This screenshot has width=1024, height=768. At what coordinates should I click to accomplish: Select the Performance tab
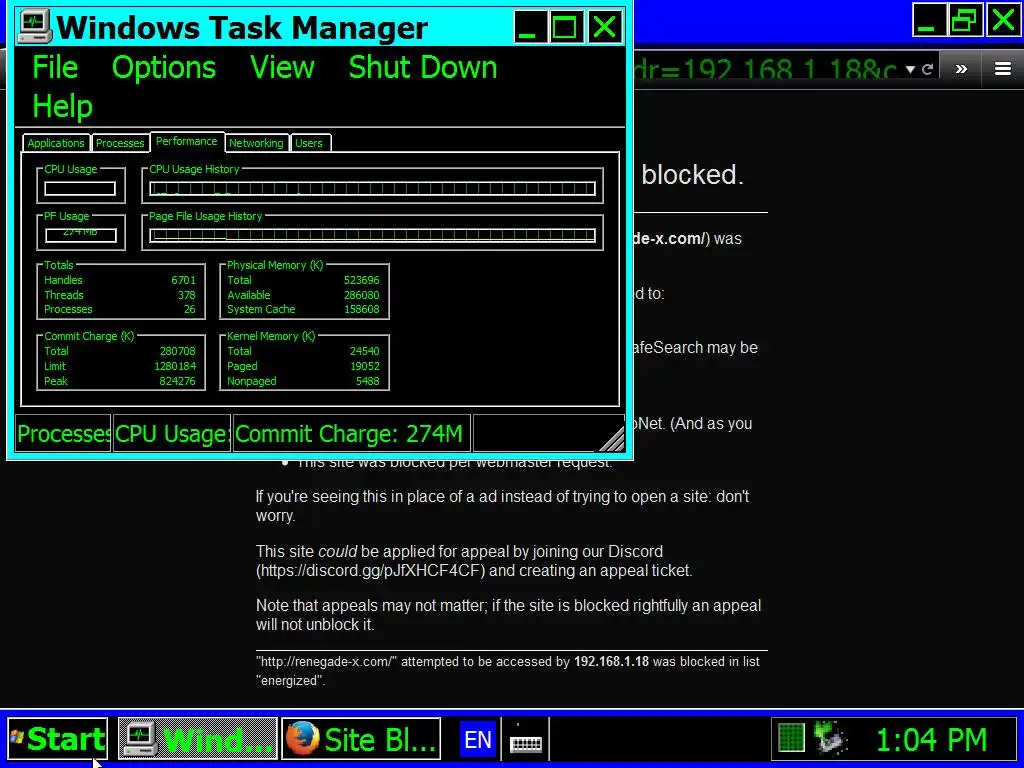click(x=187, y=142)
